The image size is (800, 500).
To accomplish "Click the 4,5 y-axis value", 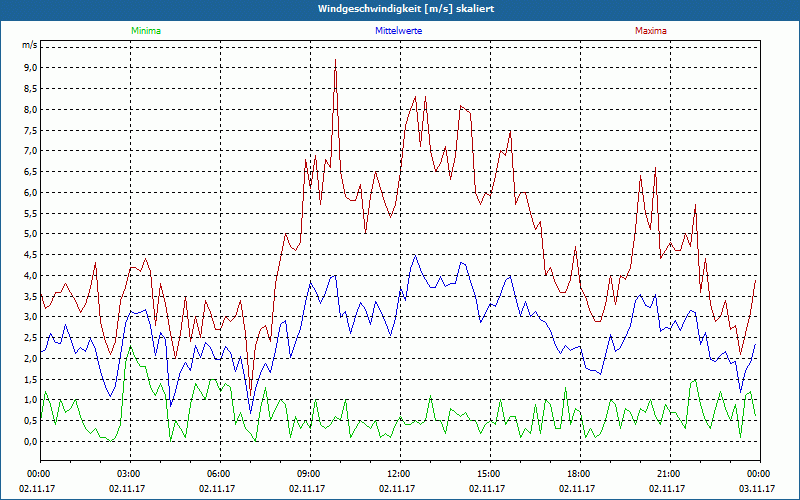I will 30,255.
